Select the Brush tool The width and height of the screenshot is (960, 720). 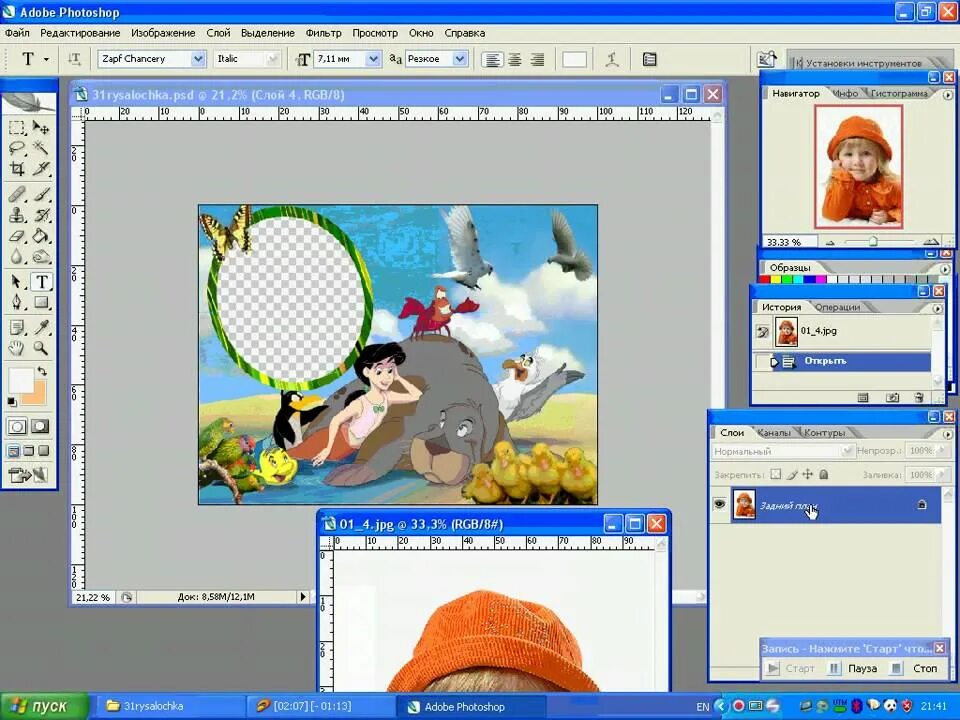click(x=40, y=195)
